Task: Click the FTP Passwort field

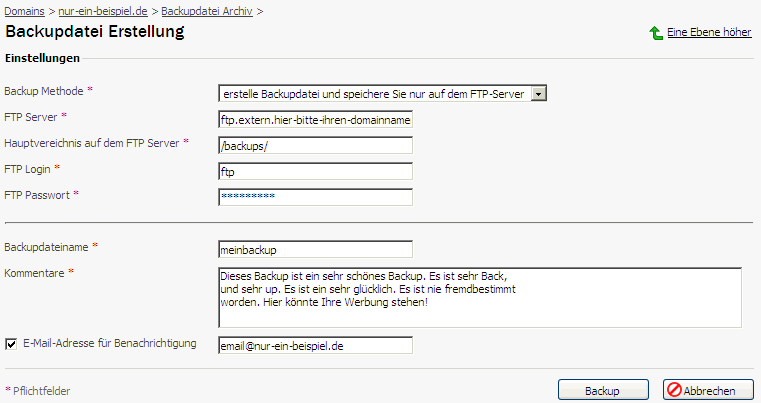Action: [x=315, y=197]
